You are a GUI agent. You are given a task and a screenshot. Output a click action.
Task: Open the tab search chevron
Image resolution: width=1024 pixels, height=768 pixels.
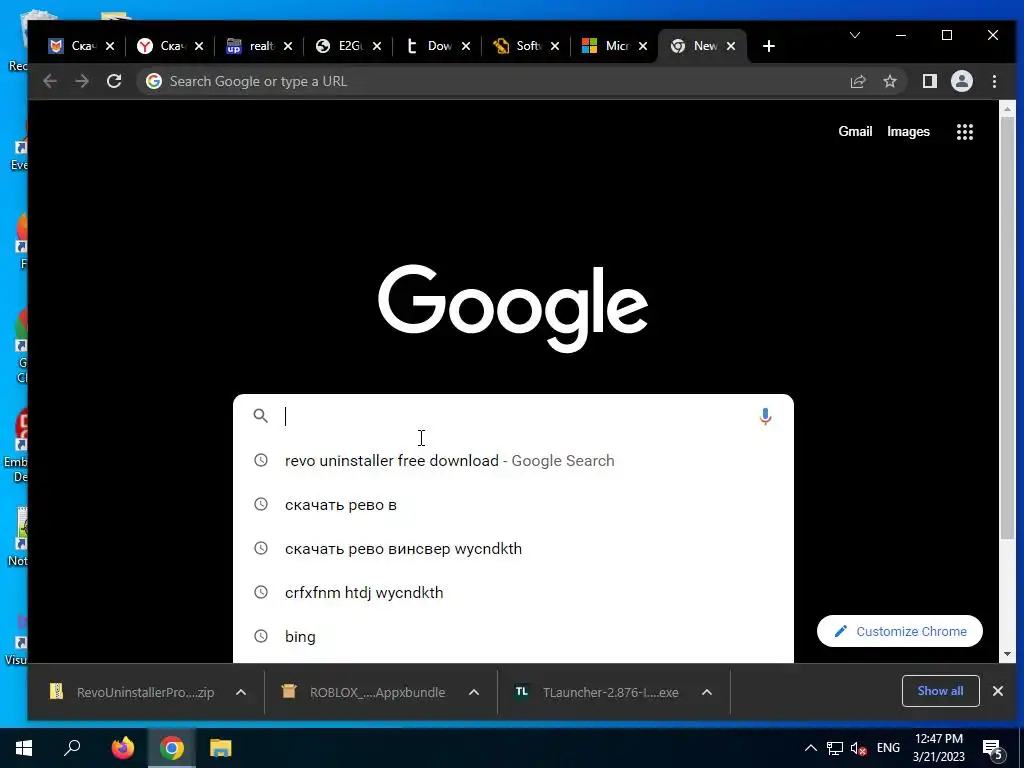pyautogui.click(x=854, y=35)
